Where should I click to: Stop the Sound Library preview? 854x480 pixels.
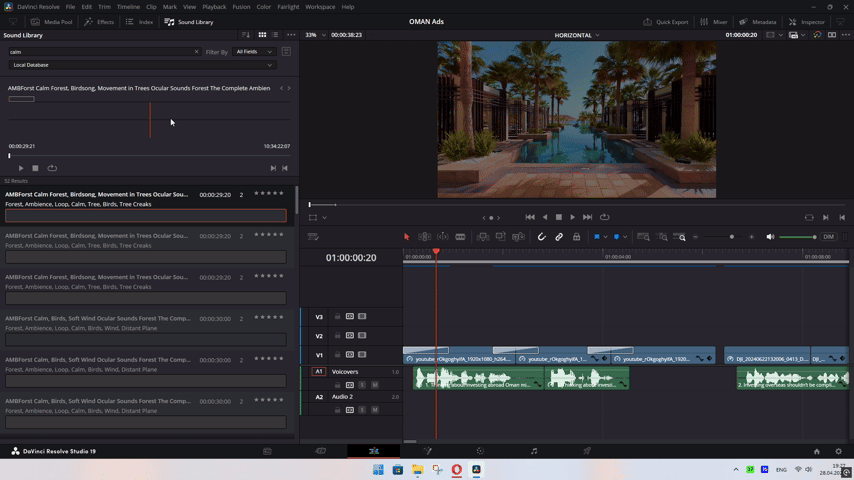(x=35, y=168)
